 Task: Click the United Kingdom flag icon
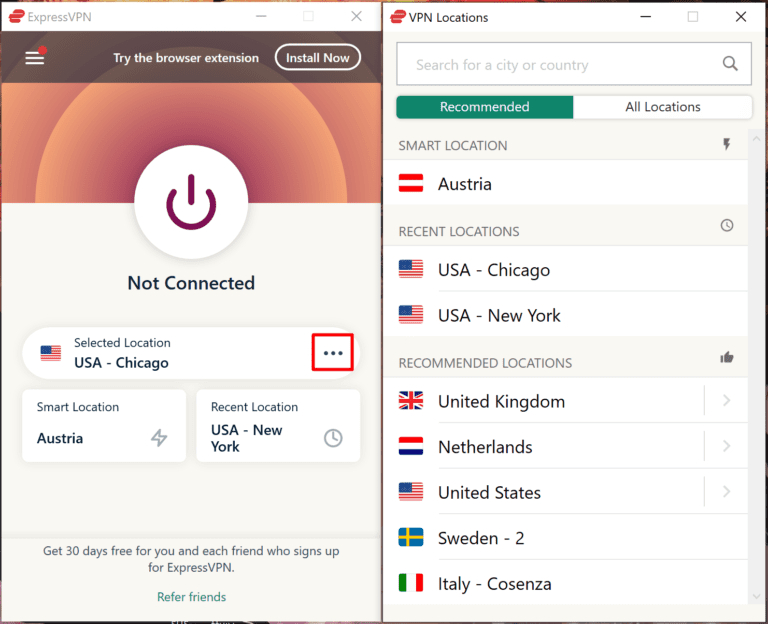click(411, 402)
